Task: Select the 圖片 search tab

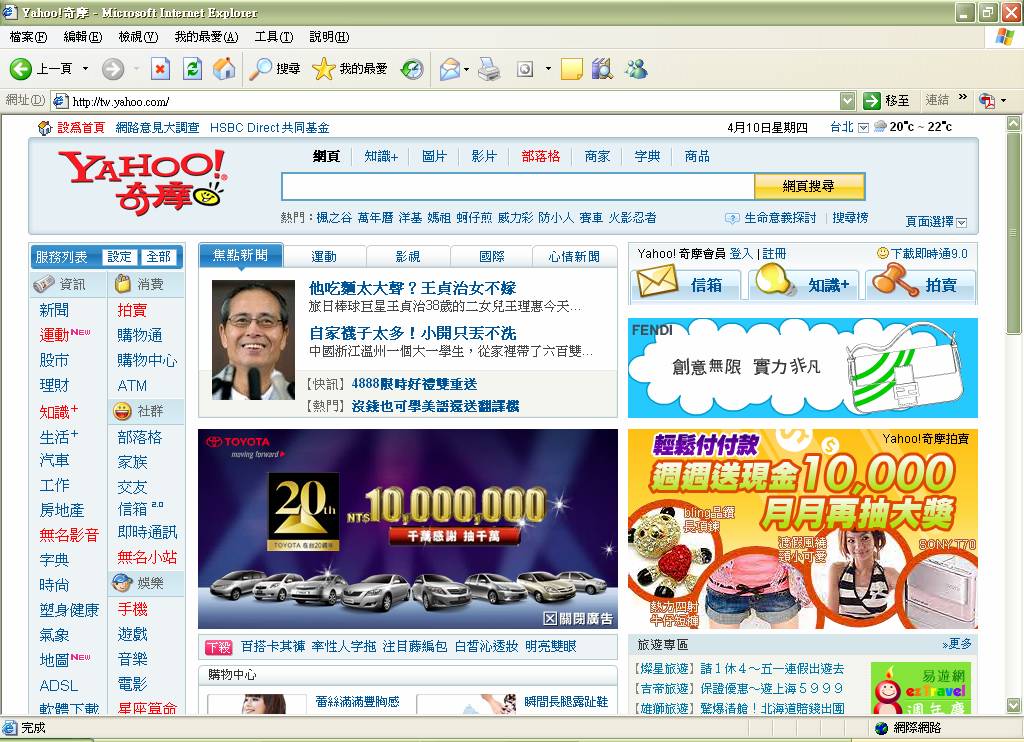Action: pos(434,156)
